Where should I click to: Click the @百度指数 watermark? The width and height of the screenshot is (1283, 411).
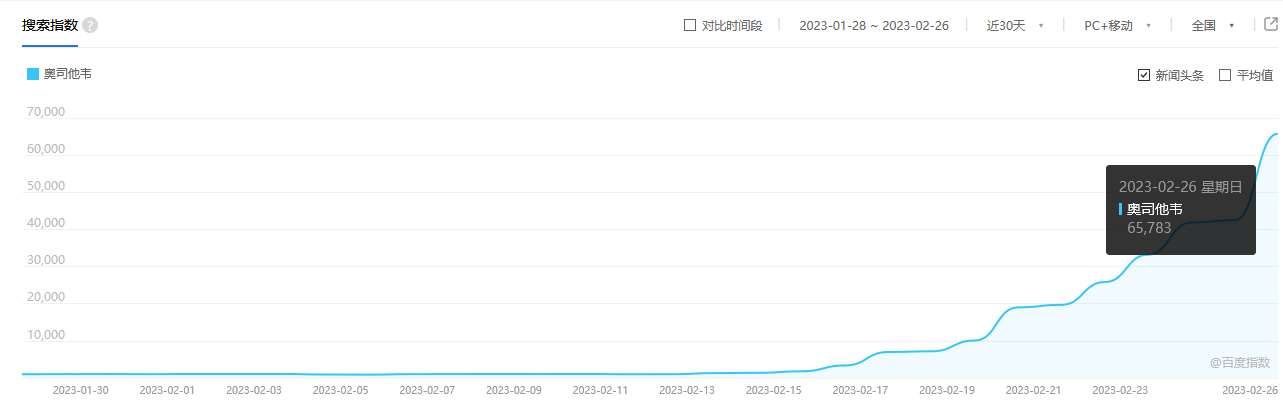(1239, 363)
